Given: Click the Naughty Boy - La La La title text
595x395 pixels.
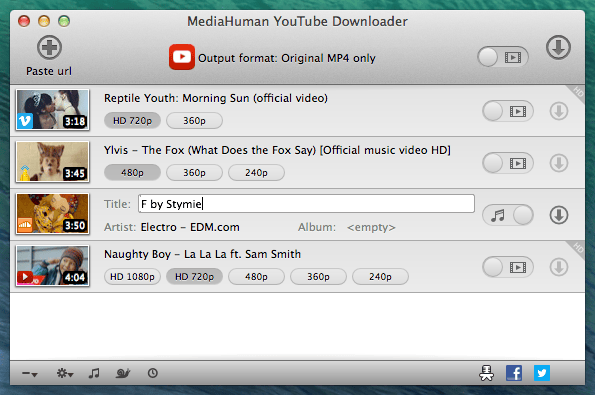Looking at the screenshot, I should (203, 254).
